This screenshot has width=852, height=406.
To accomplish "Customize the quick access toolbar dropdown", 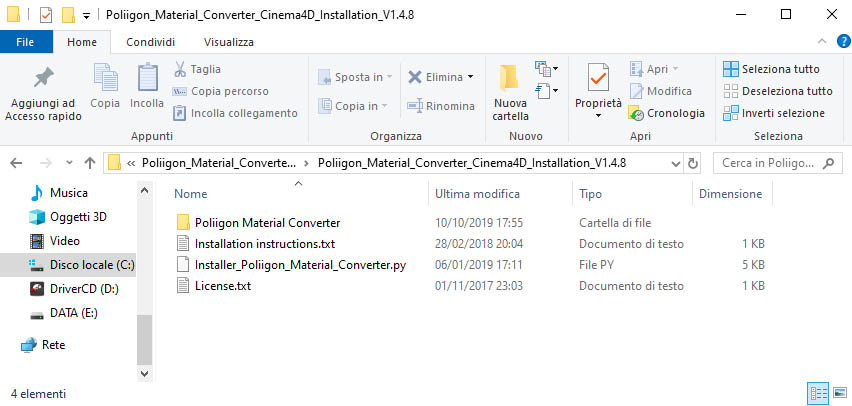I will (86, 16).
